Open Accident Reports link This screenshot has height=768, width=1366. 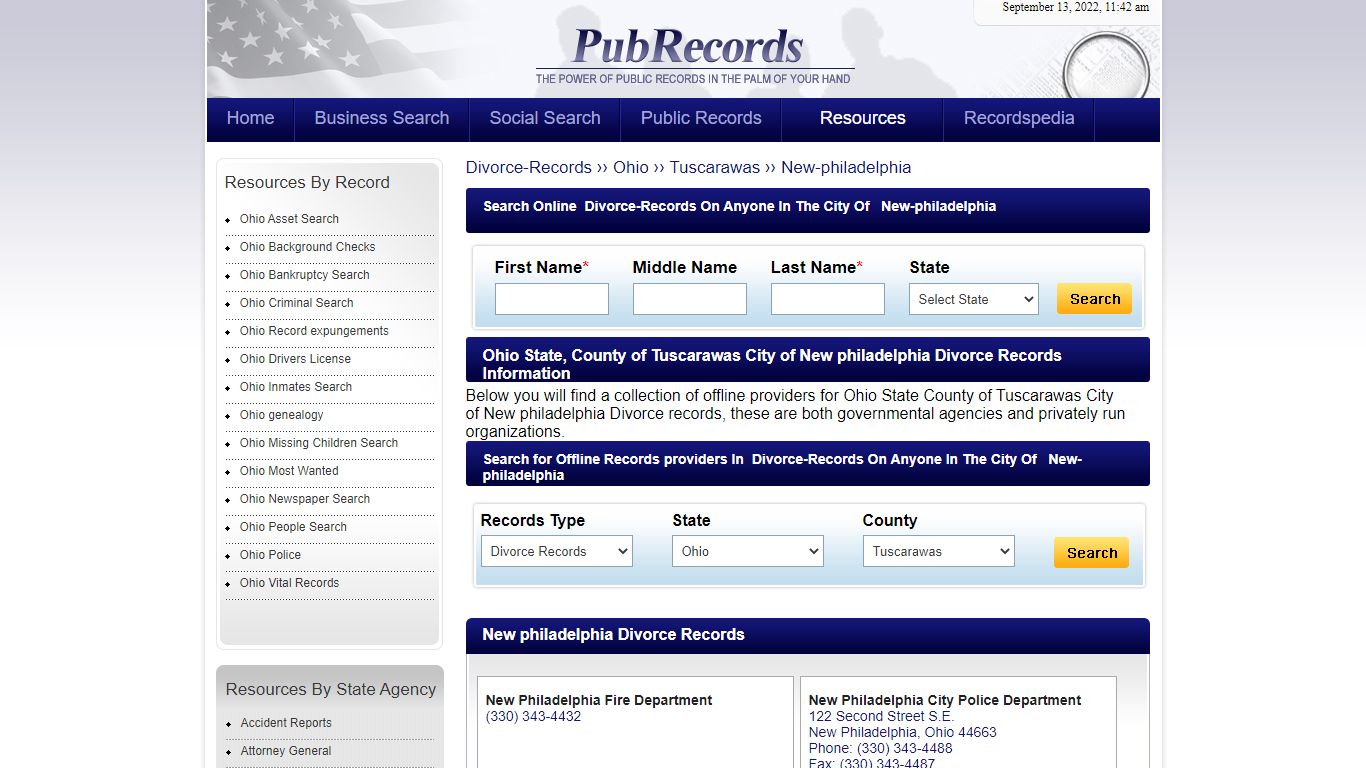tap(286, 723)
